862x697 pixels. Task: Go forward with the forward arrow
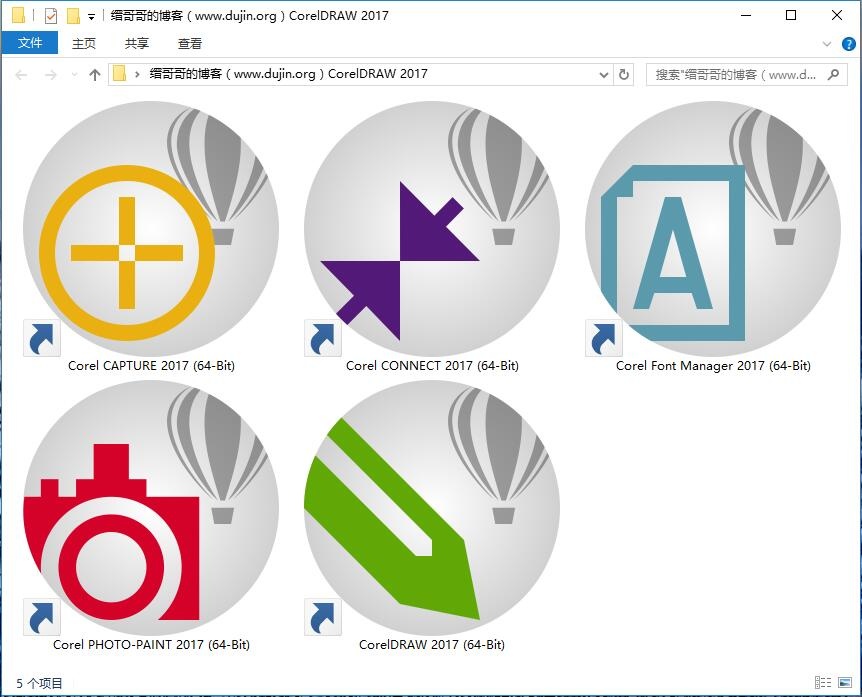click(x=51, y=75)
